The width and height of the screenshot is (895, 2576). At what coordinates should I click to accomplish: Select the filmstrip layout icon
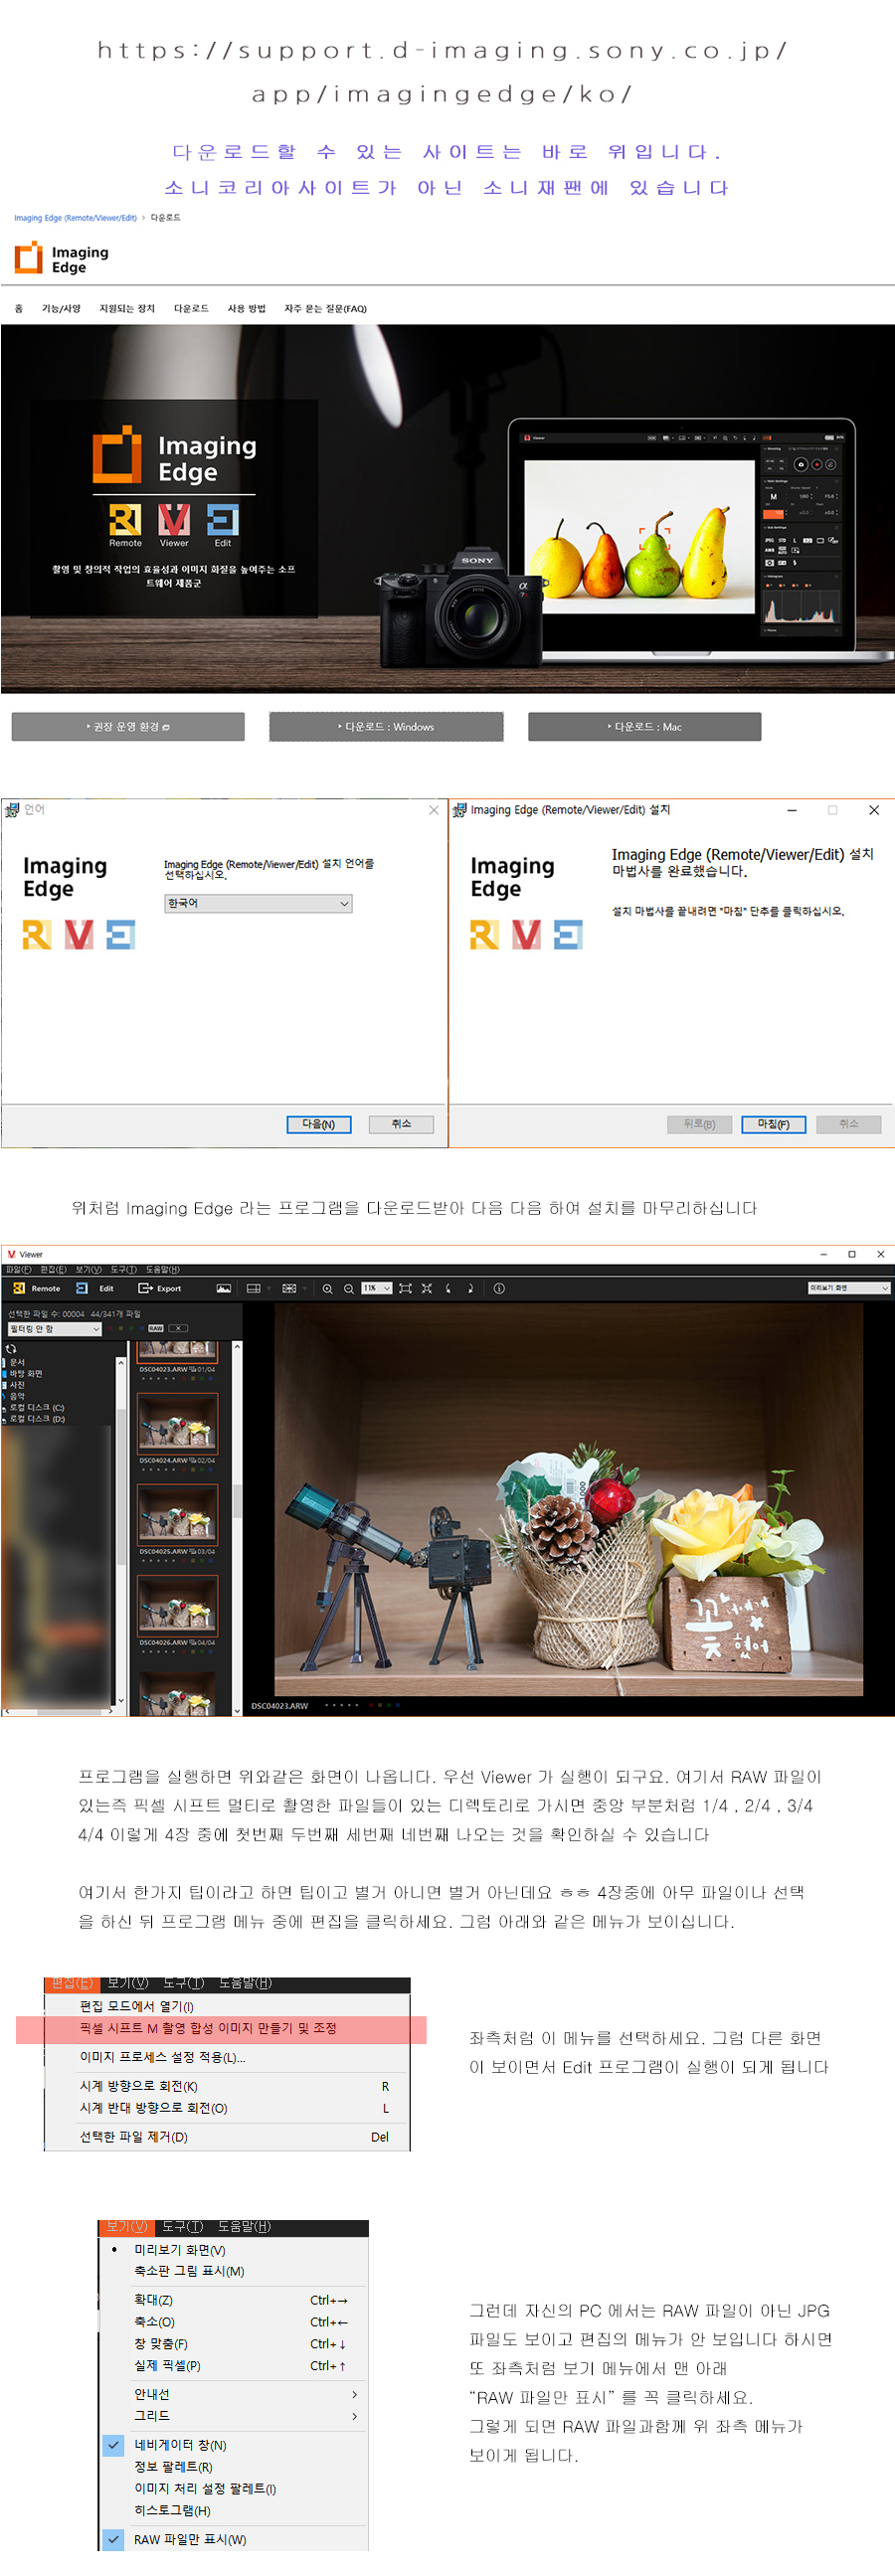(289, 1288)
